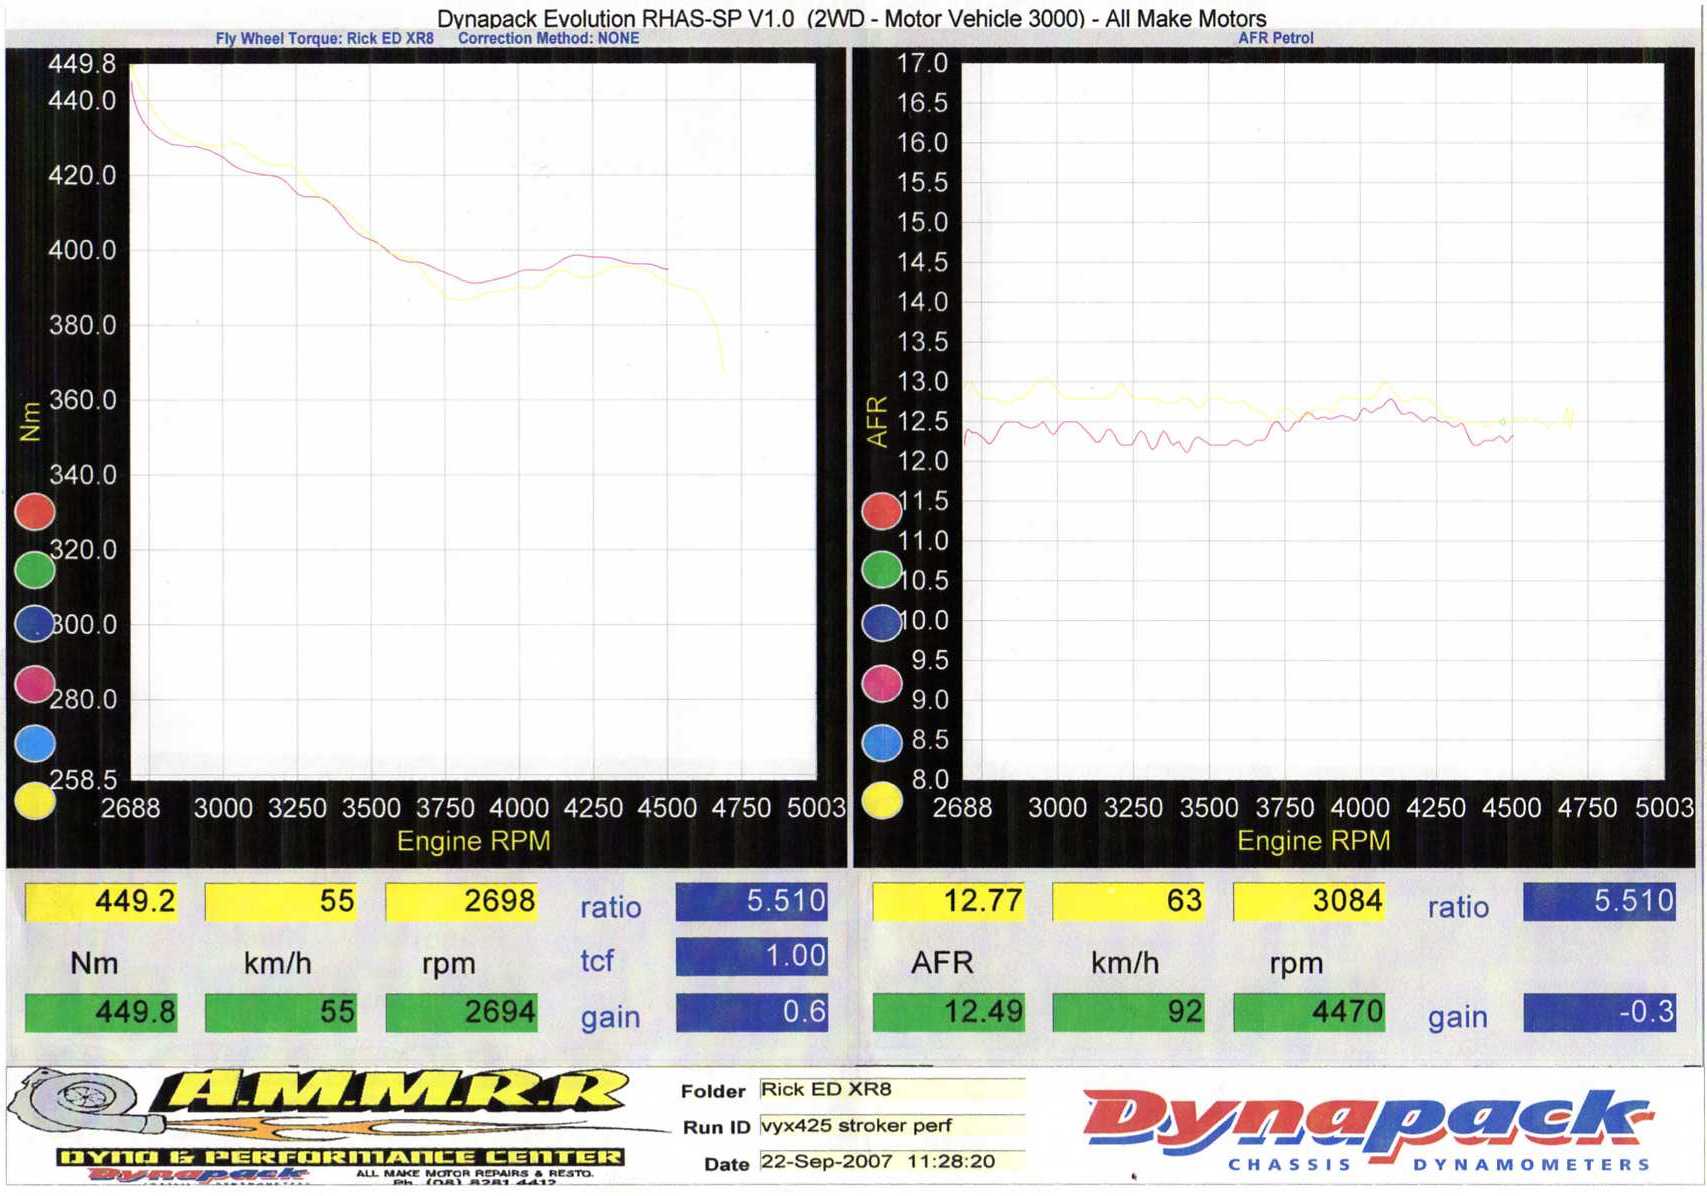1707x1196 pixels.
Task: Click the Date field showing 22-Sep-2007
Action: (x=890, y=1161)
